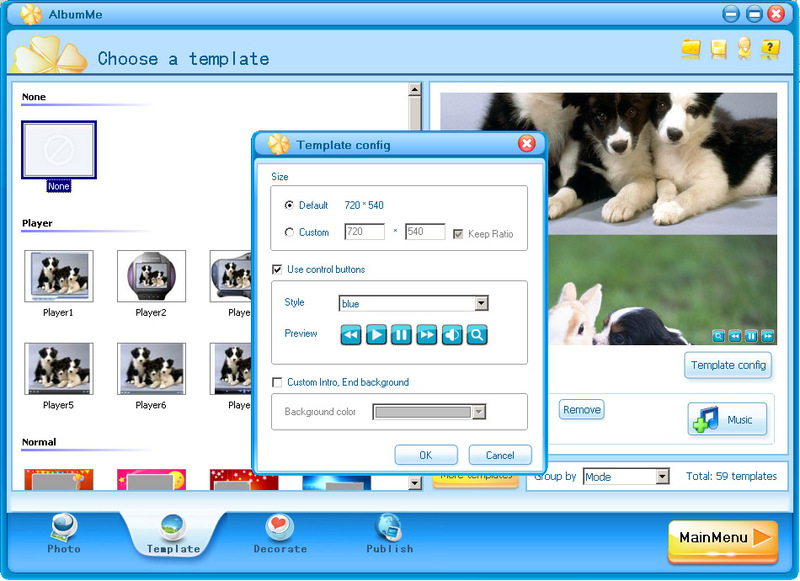The height and width of the screenshot is (581, 800).
Task: Click the magnifier icon in style preview
Action: click(477, 335)
